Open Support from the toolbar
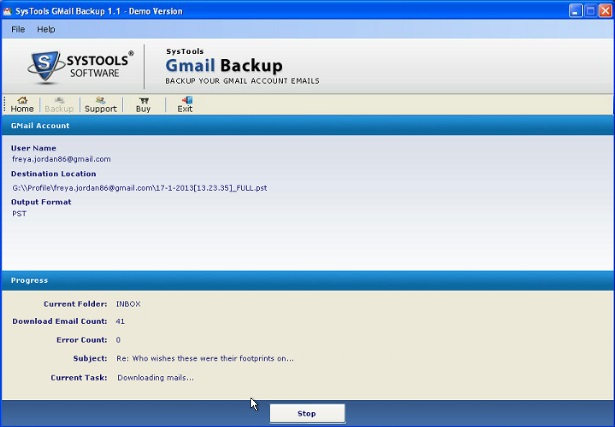 coord(101,105)
